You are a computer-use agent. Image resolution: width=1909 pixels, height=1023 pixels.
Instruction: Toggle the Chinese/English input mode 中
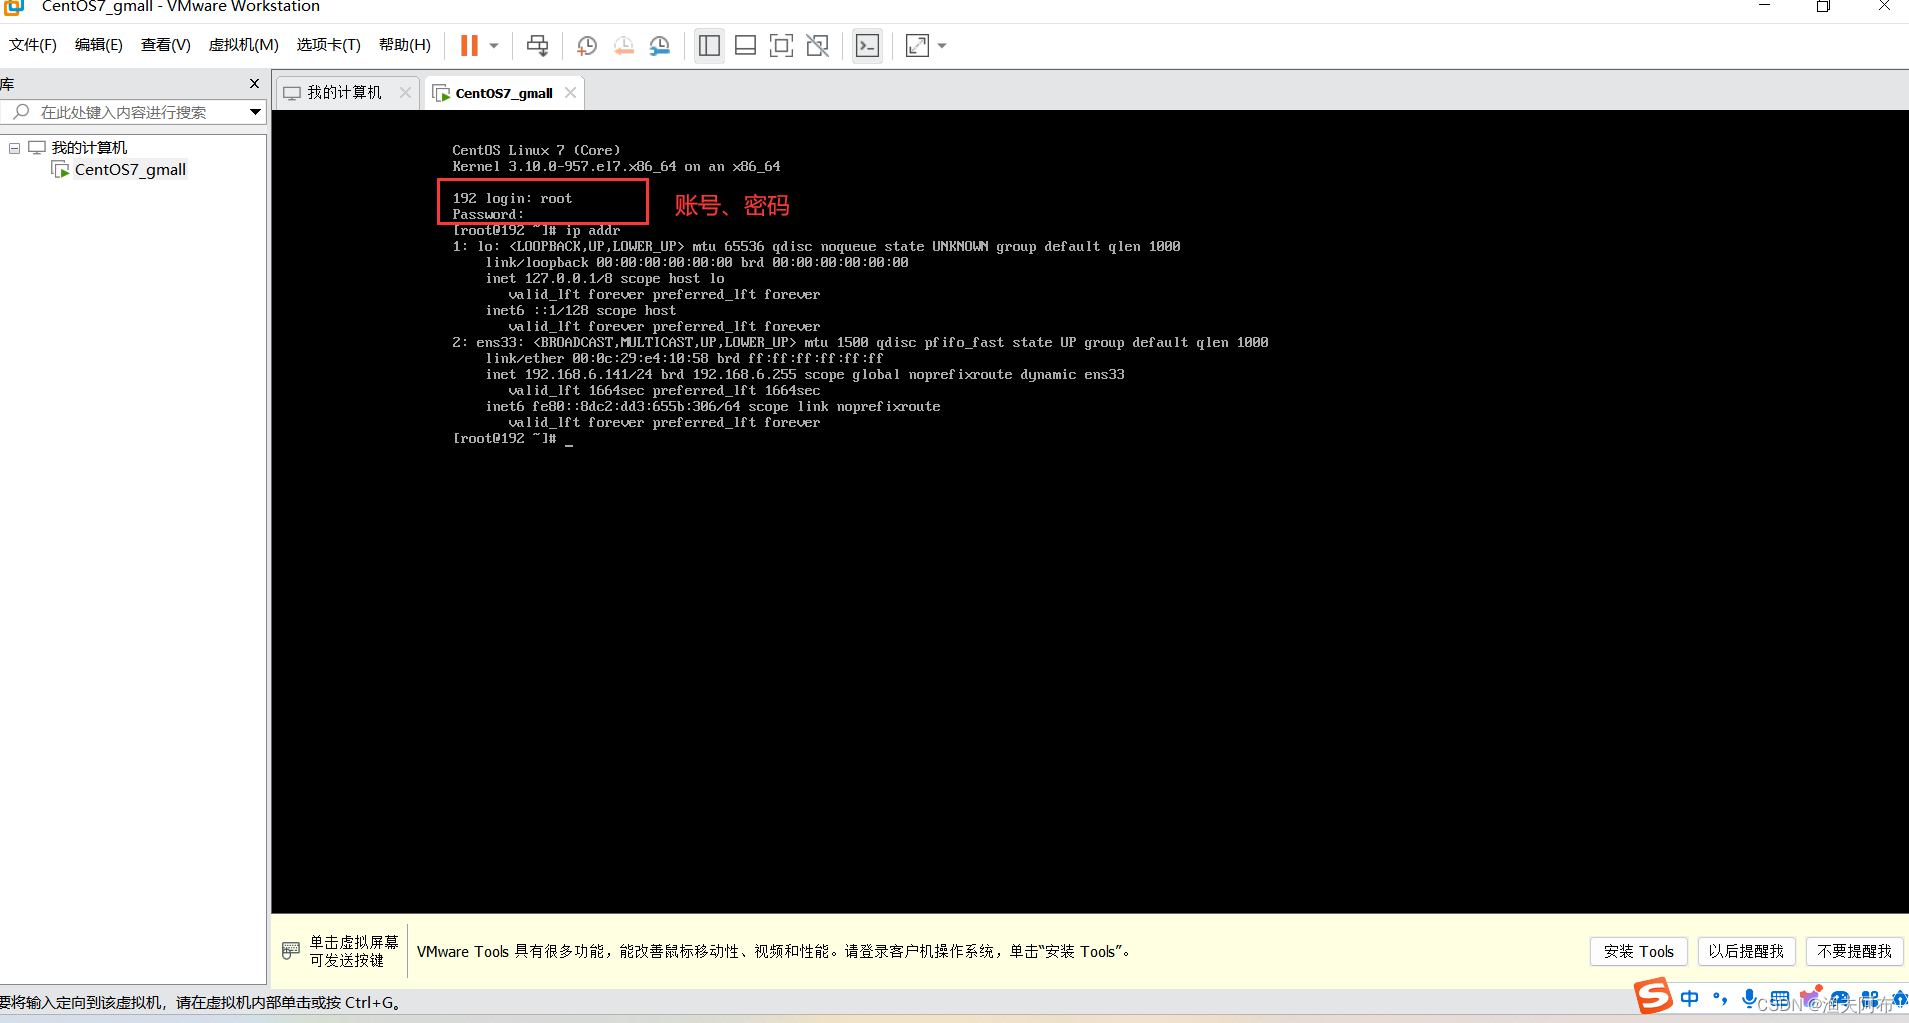pyautogui.click(x=1689, y=998)
